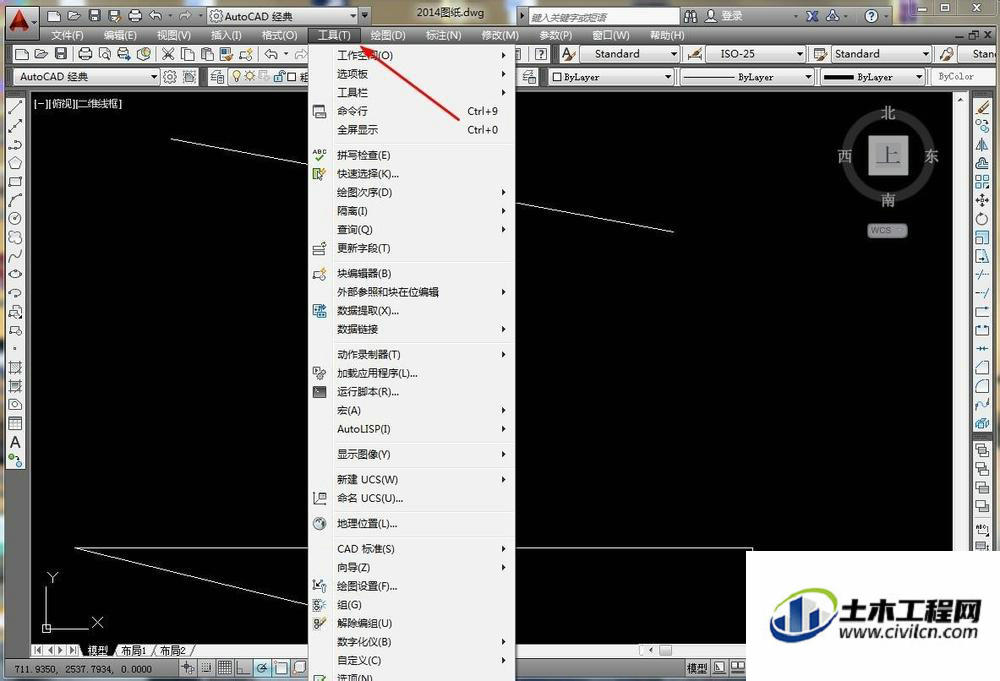1000x681 pixels.
Task: Open the Table tool in the draw toolbar
Action: tap(15, 423)
